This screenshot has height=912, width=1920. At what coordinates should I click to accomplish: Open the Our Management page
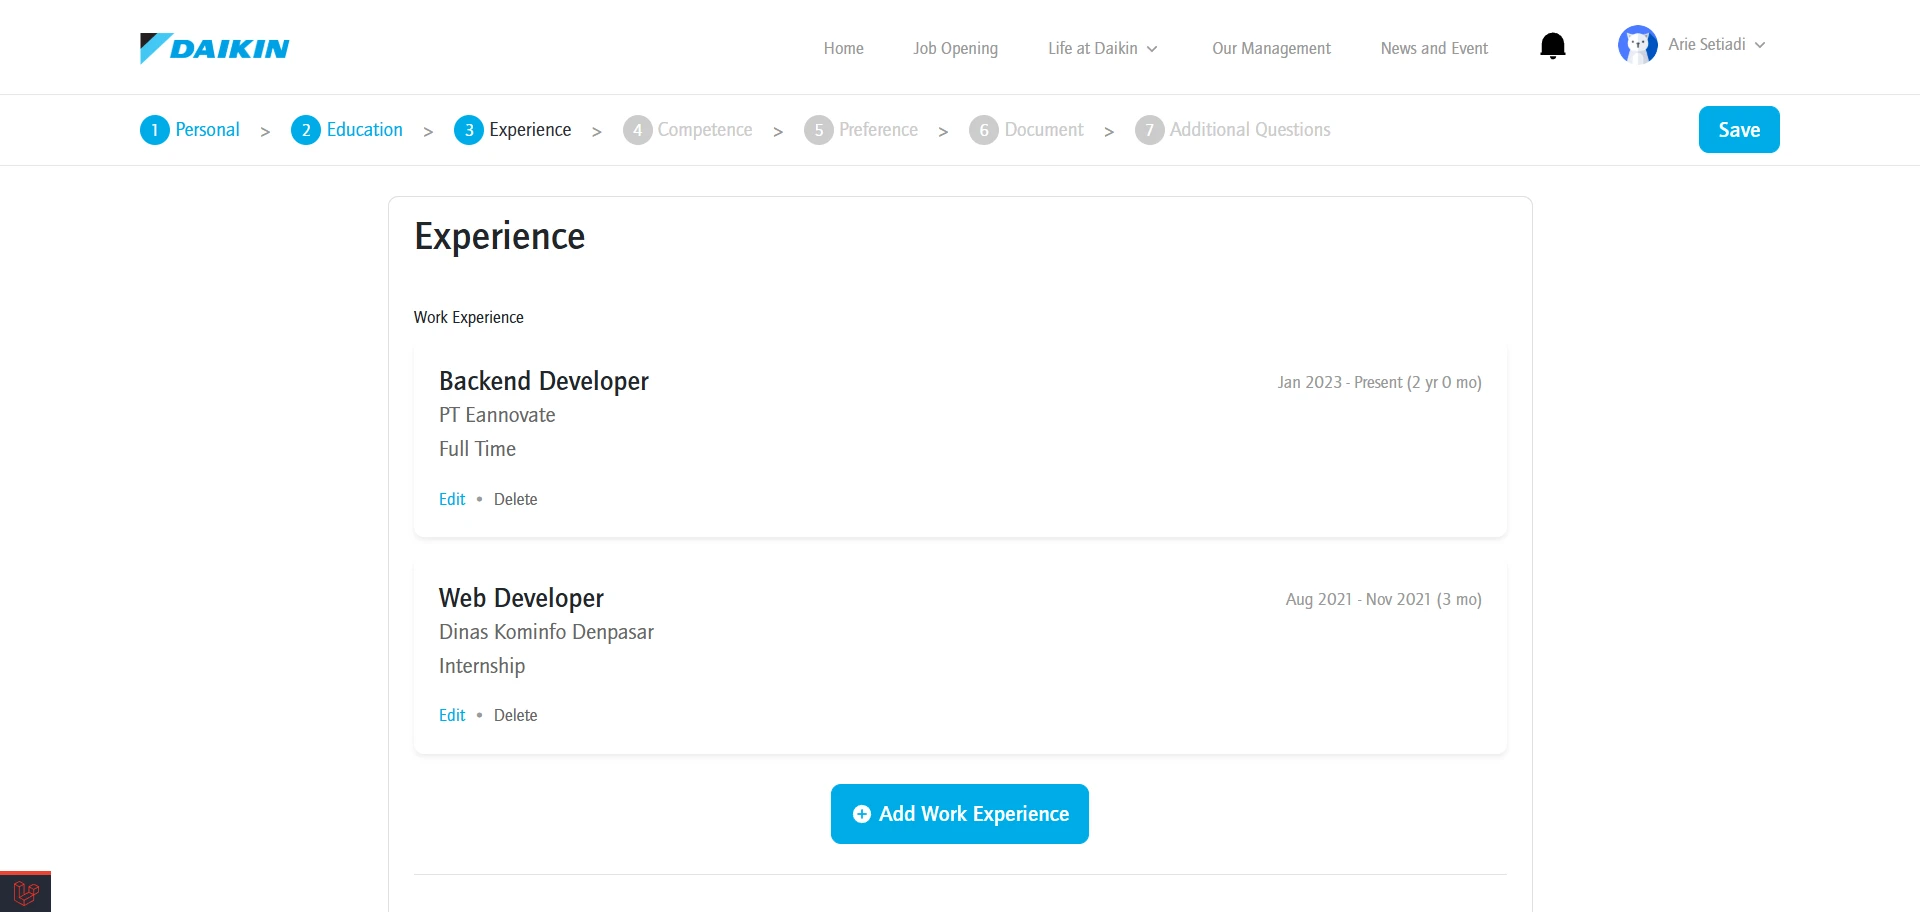point(1271,48)
